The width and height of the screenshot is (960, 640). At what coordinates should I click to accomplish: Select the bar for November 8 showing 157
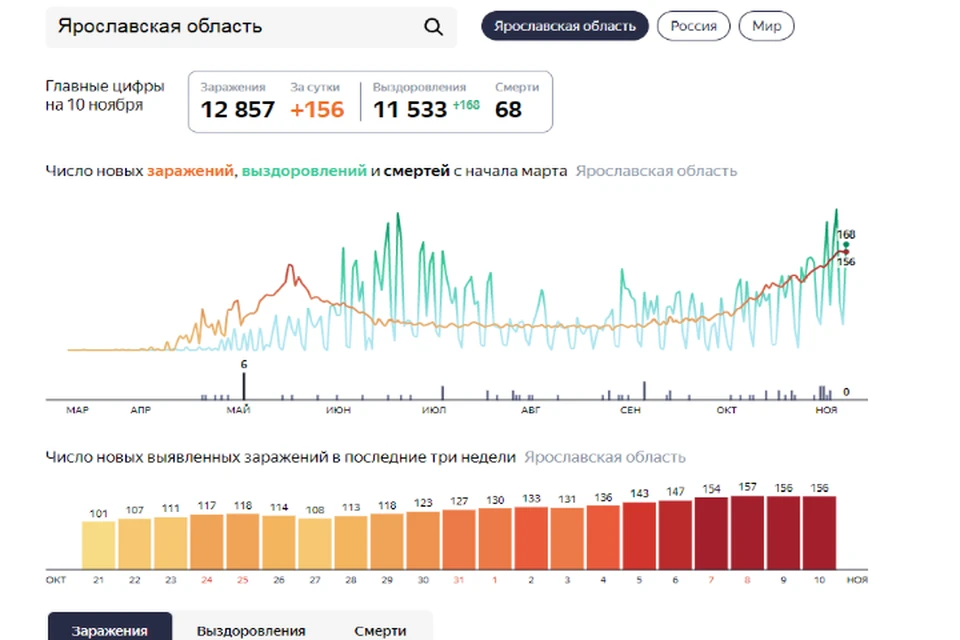tap(747, 532)
